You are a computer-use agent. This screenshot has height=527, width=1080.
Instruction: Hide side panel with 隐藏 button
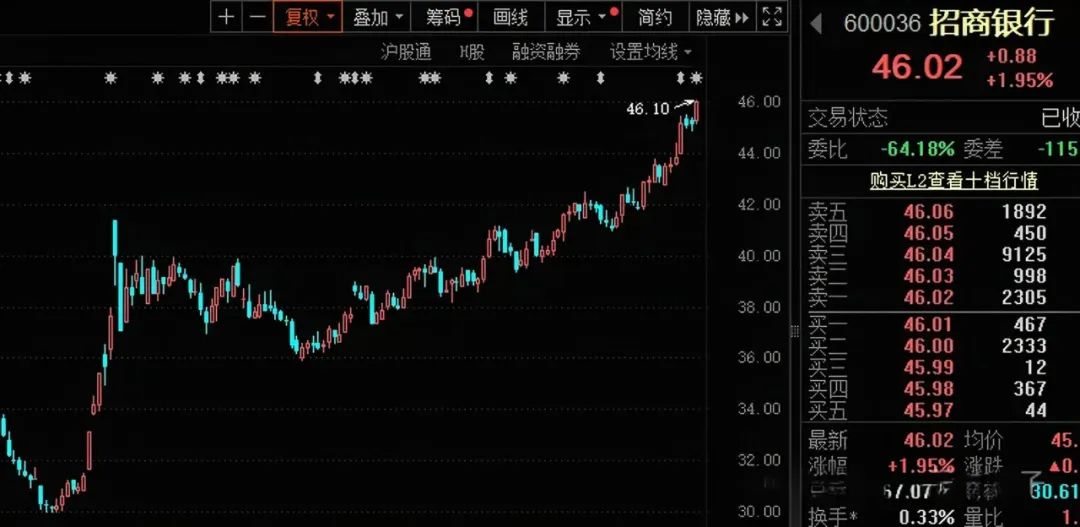pos(722,17)
